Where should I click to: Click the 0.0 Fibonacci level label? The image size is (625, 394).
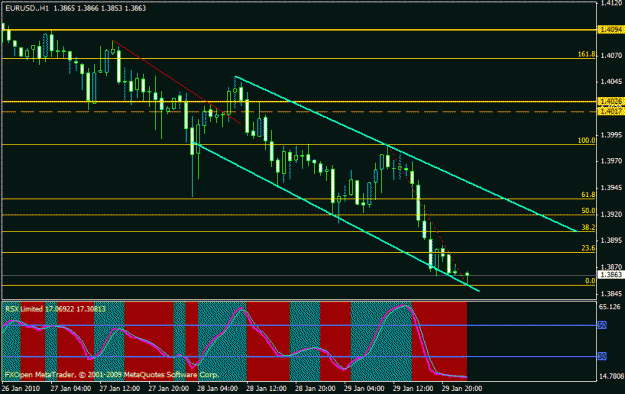pos(590,281)
